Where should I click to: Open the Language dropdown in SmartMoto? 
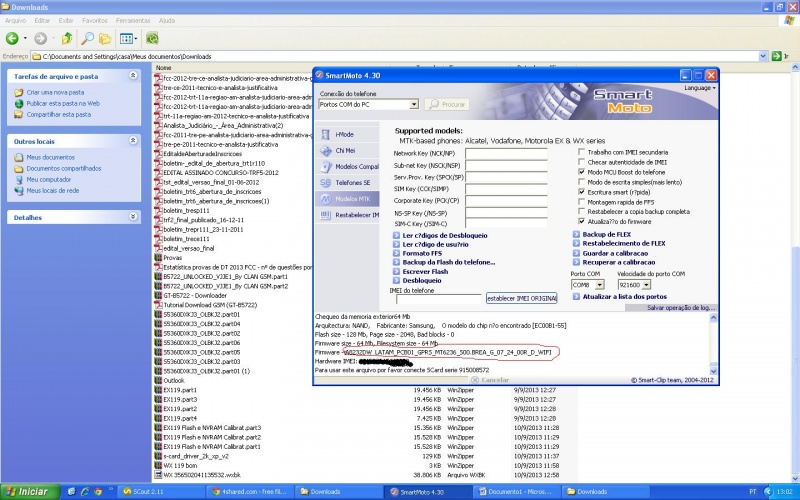click(x=699, y=88)
